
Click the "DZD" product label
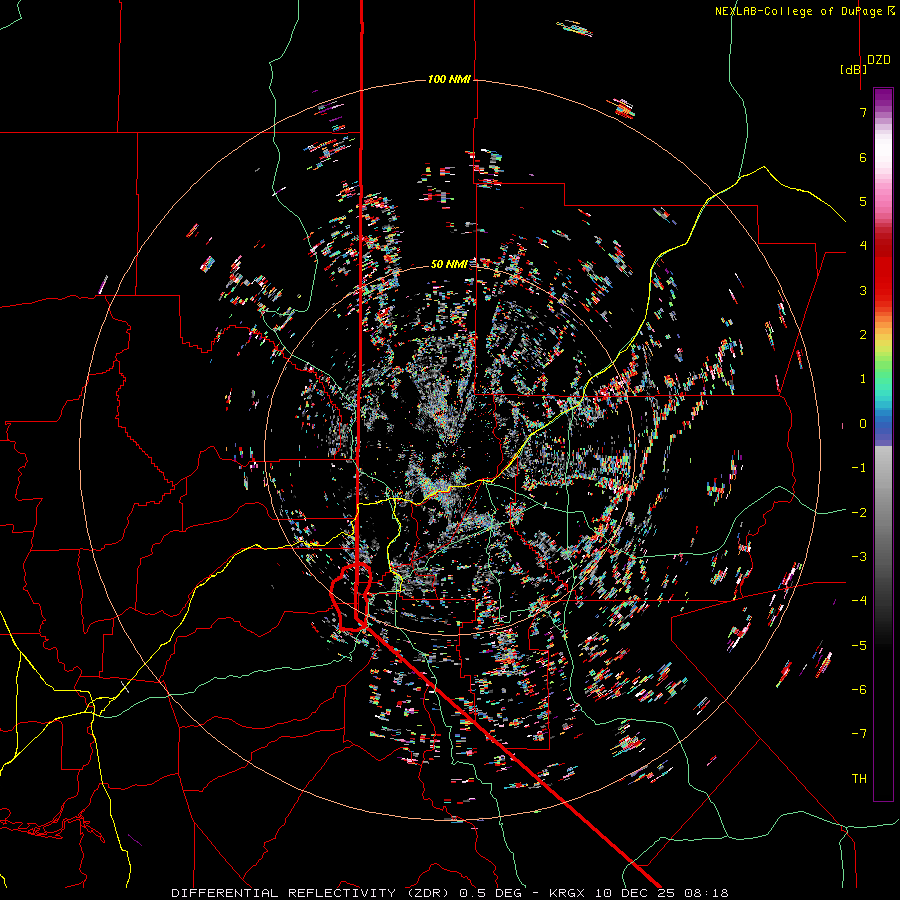[x=879, y=60]
